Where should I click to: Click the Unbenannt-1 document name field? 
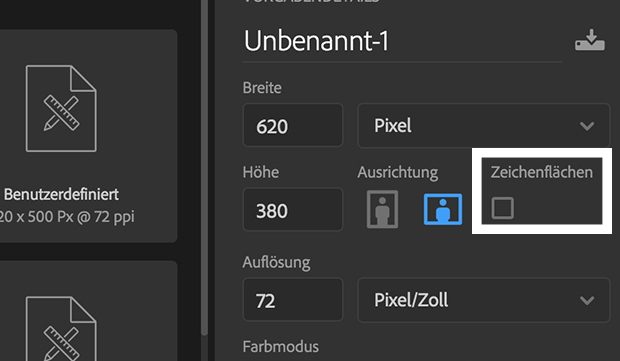(402, 41)
